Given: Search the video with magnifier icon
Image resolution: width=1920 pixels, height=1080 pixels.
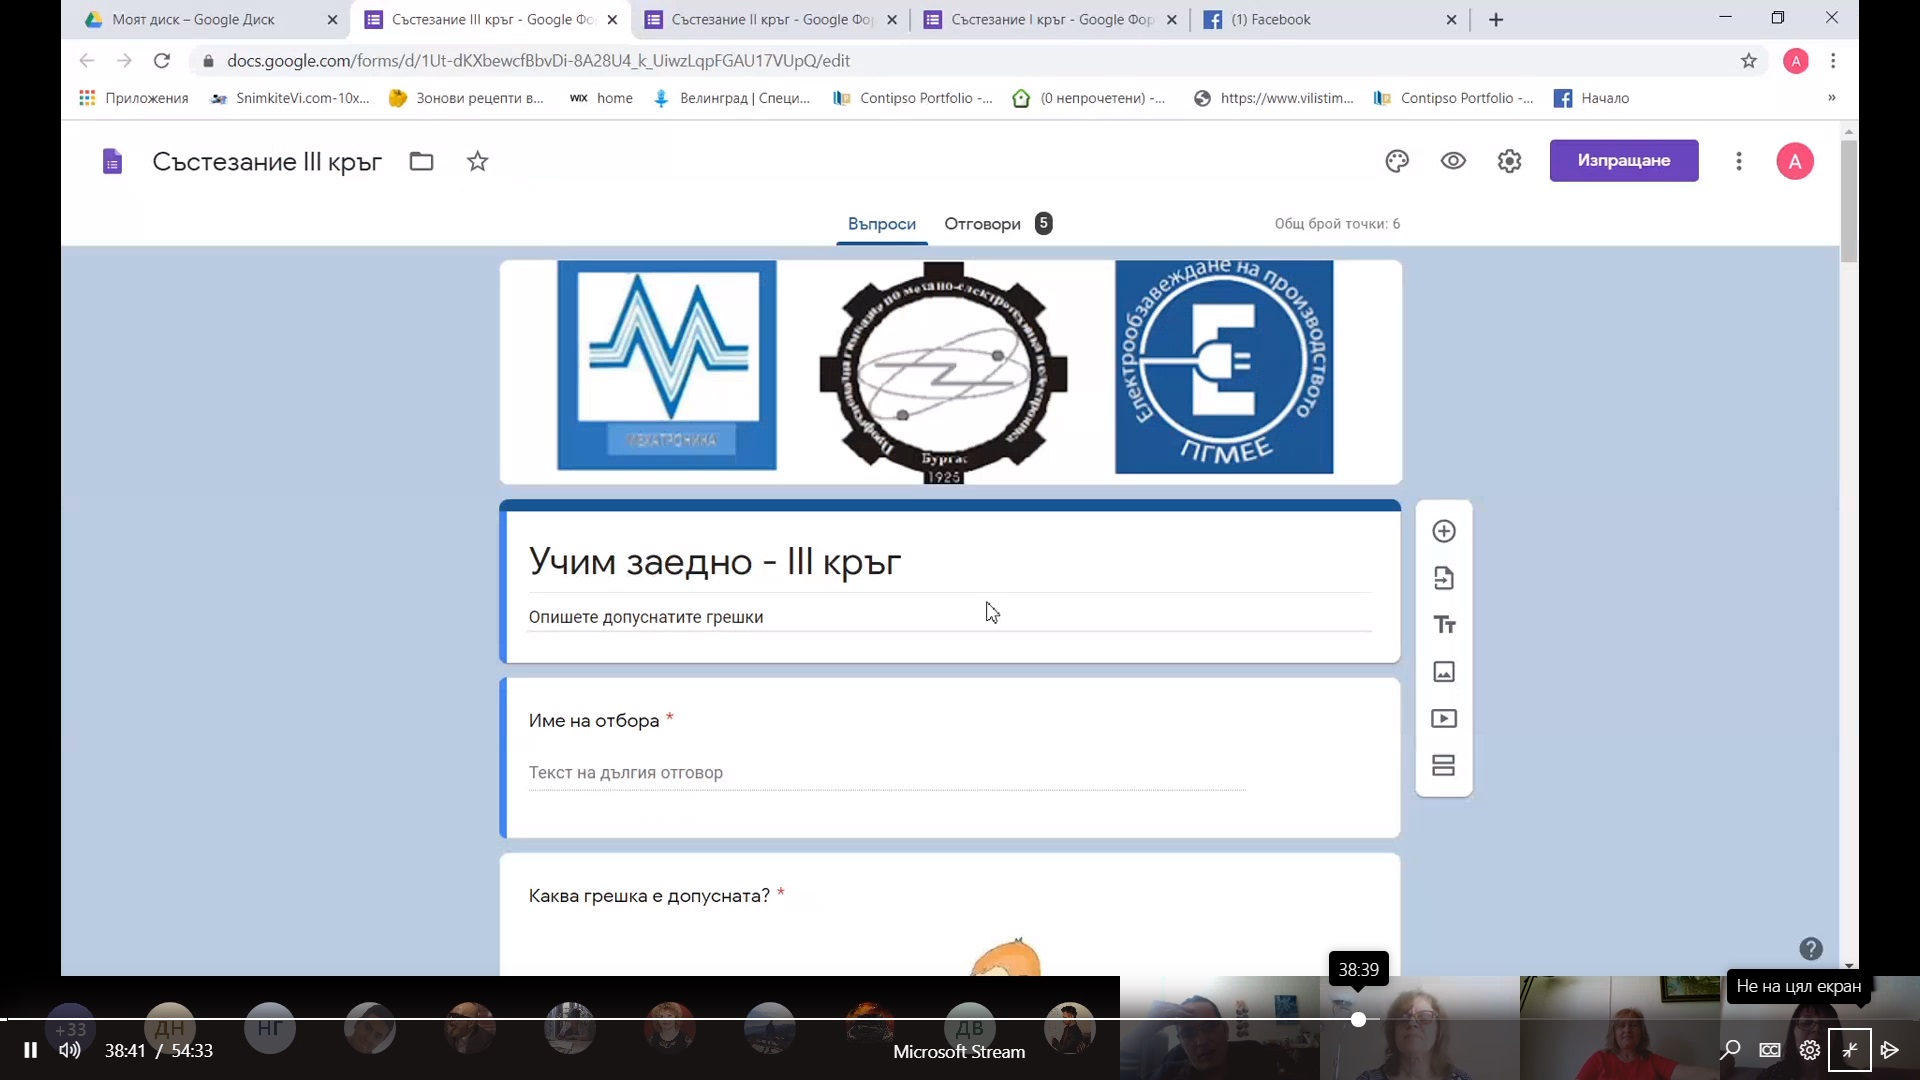Looking at the screenshot, I should (x=1730, y=1050).
